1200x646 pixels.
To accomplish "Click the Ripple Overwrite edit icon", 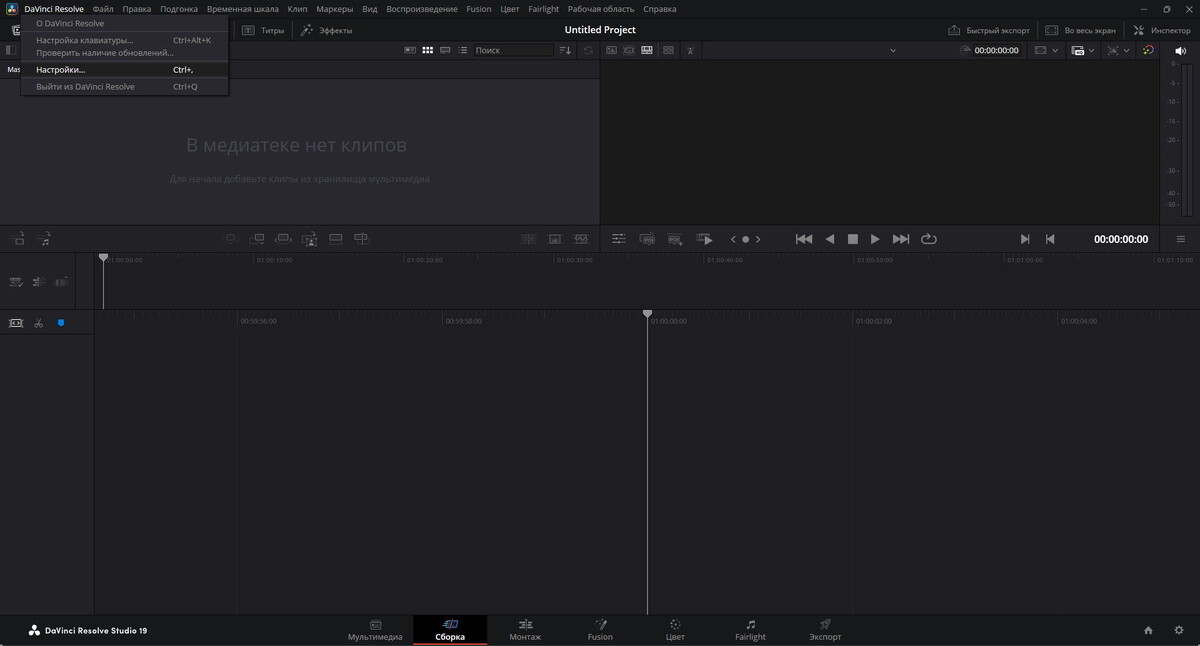I will pyautogui.click(x=283, y=239).
